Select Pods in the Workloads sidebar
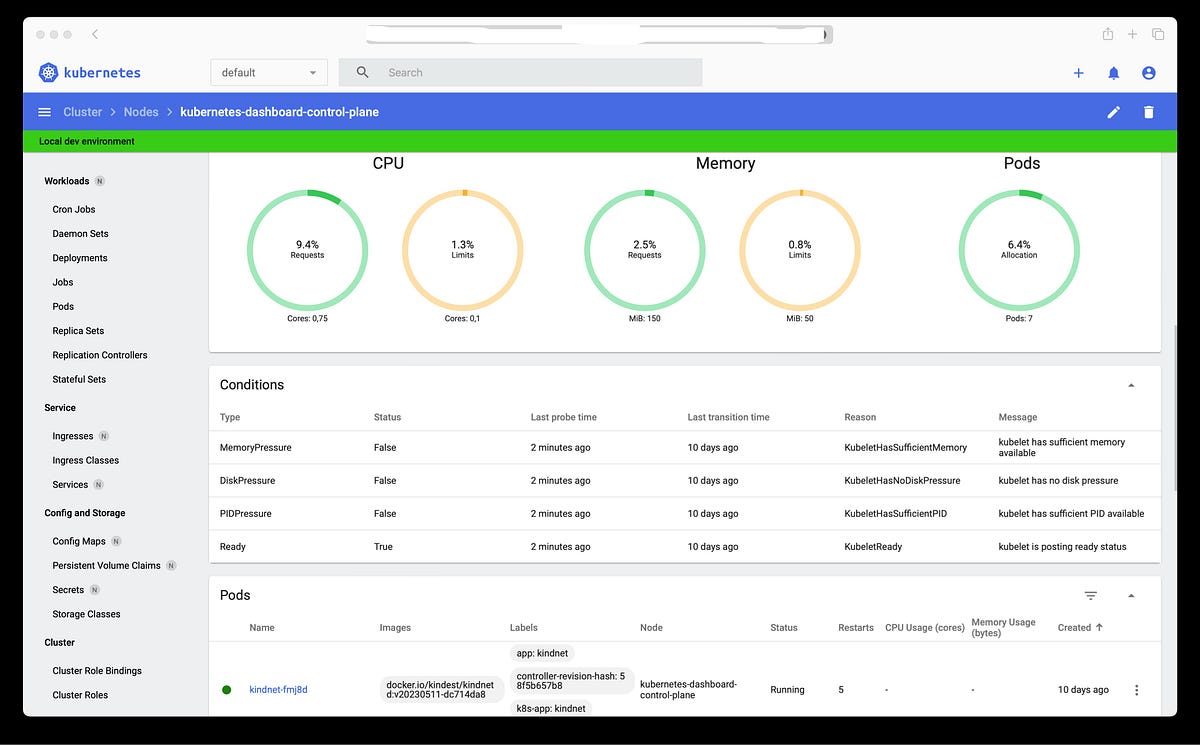Image resolution: width=1200 pixels, height=745 pixels. (x=62, y=306)
